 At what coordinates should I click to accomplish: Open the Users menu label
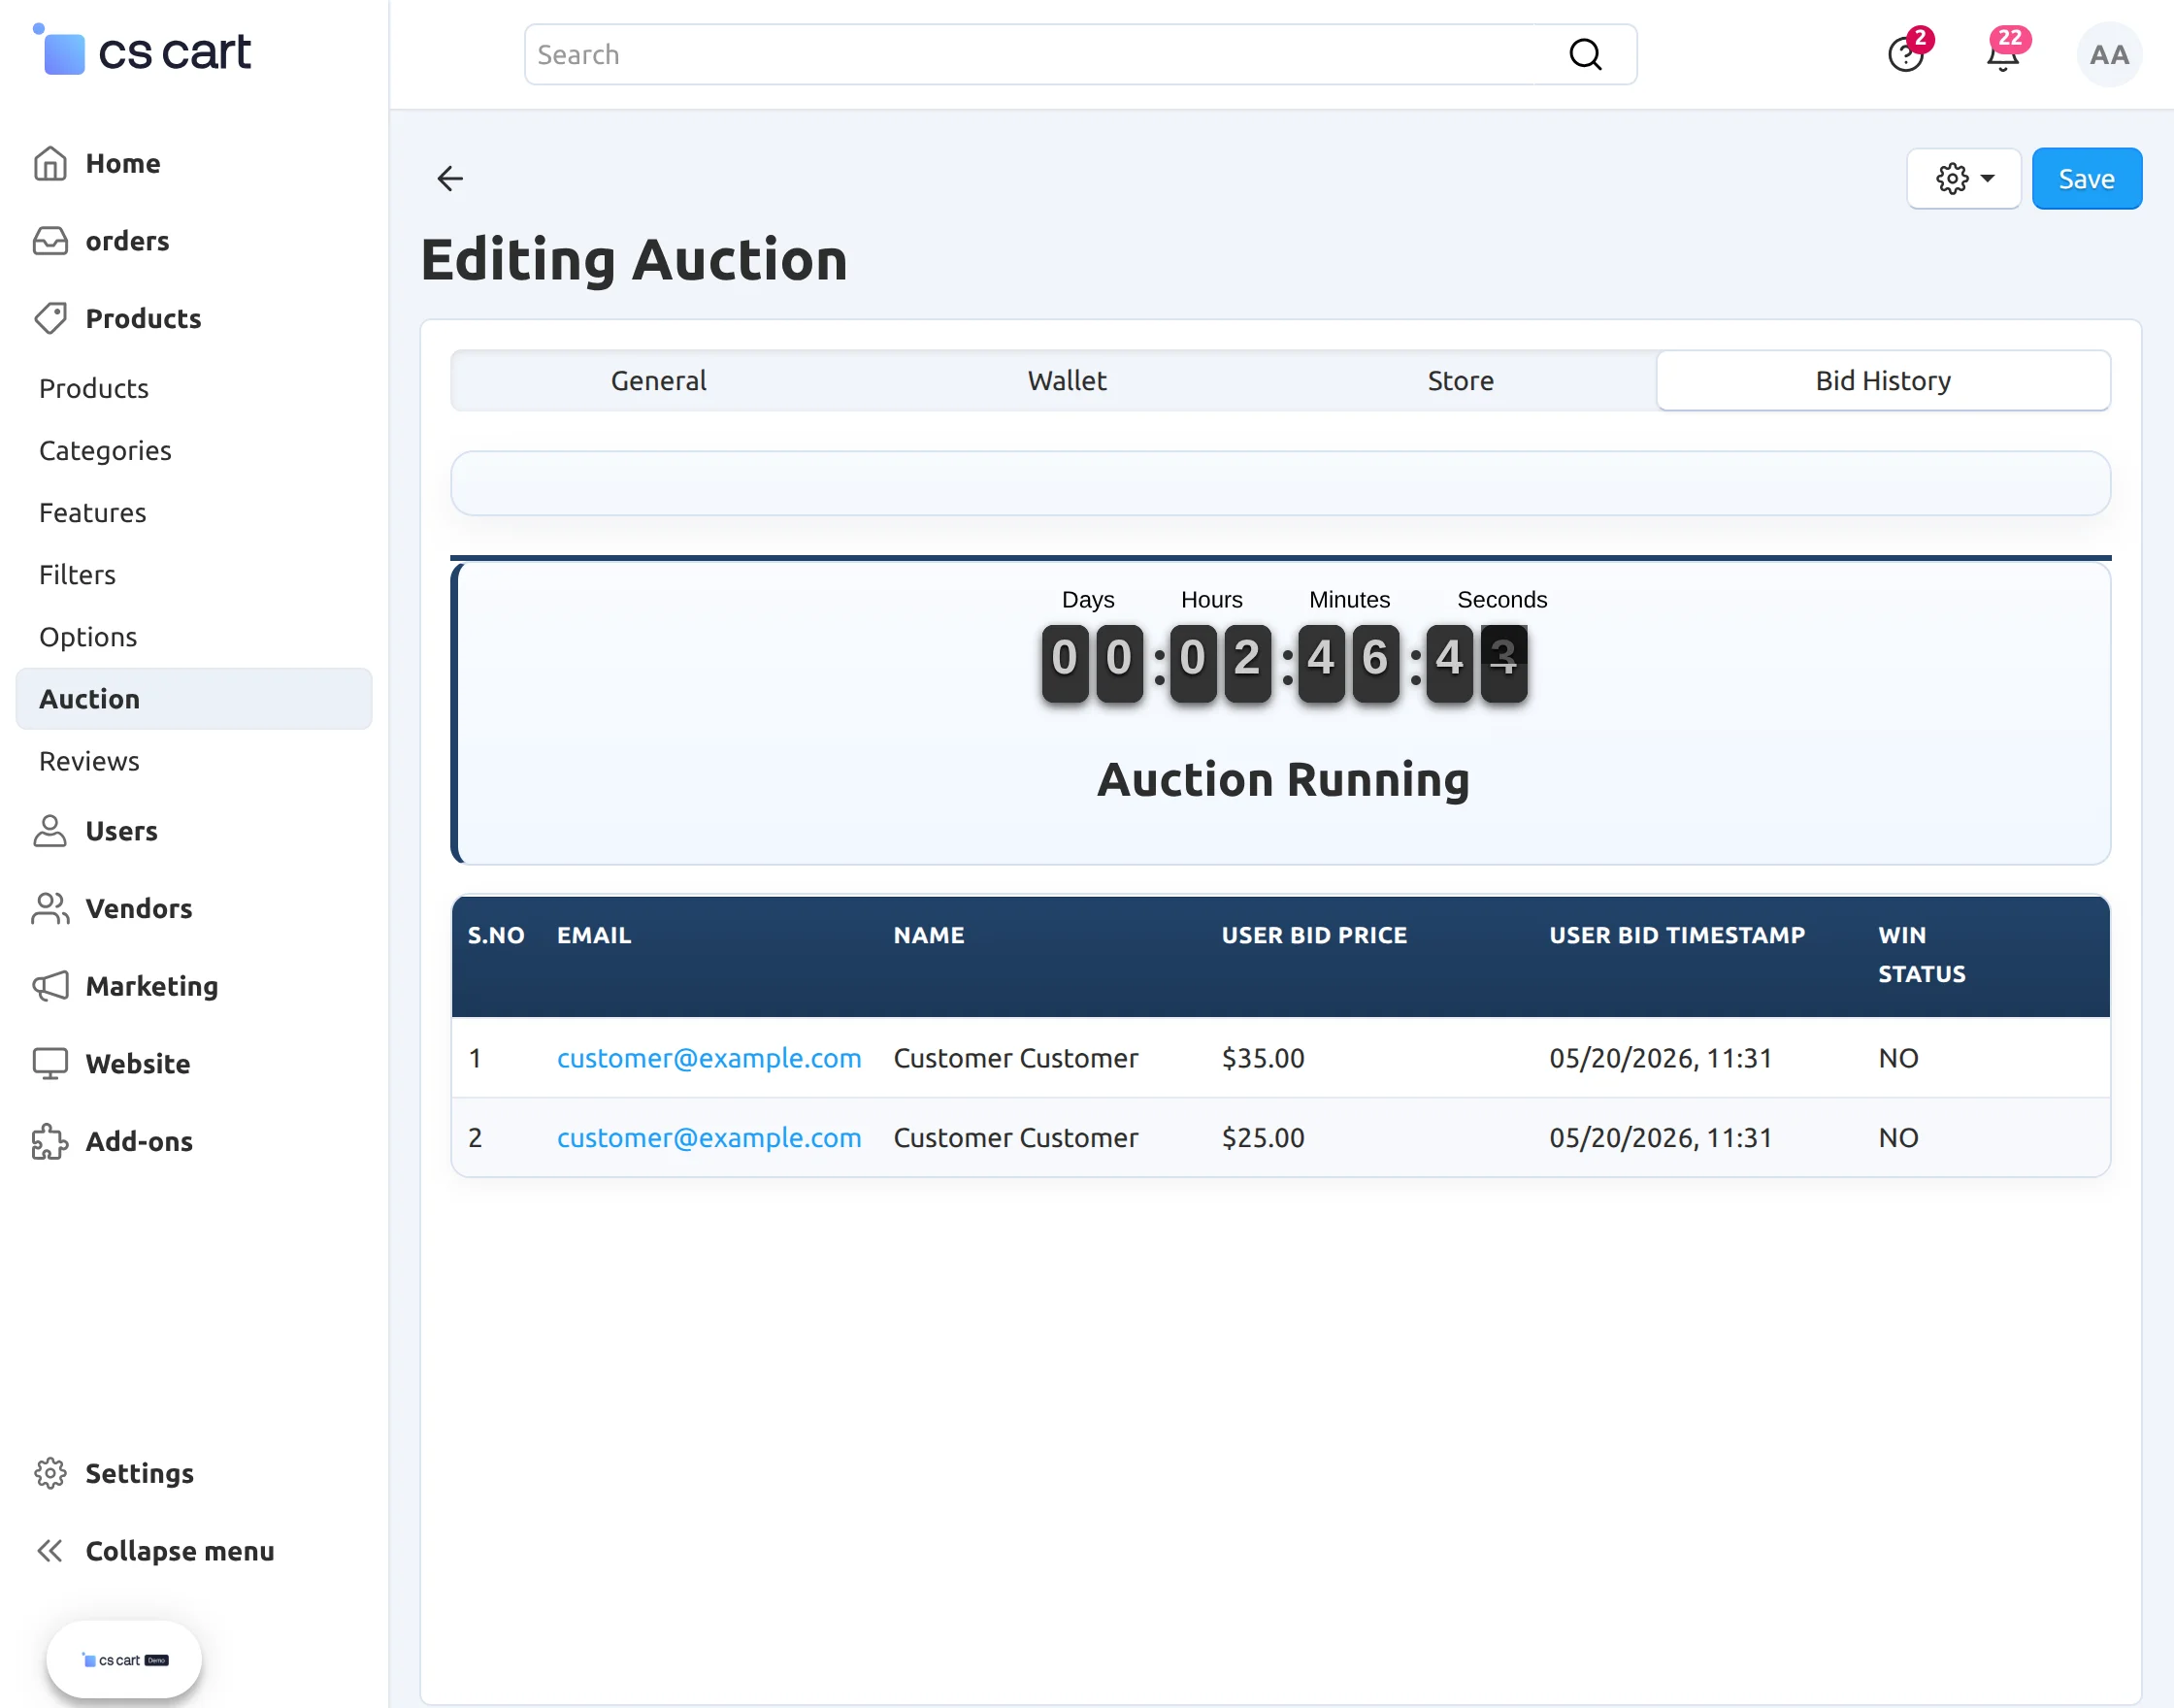click(x=121, y=831)
